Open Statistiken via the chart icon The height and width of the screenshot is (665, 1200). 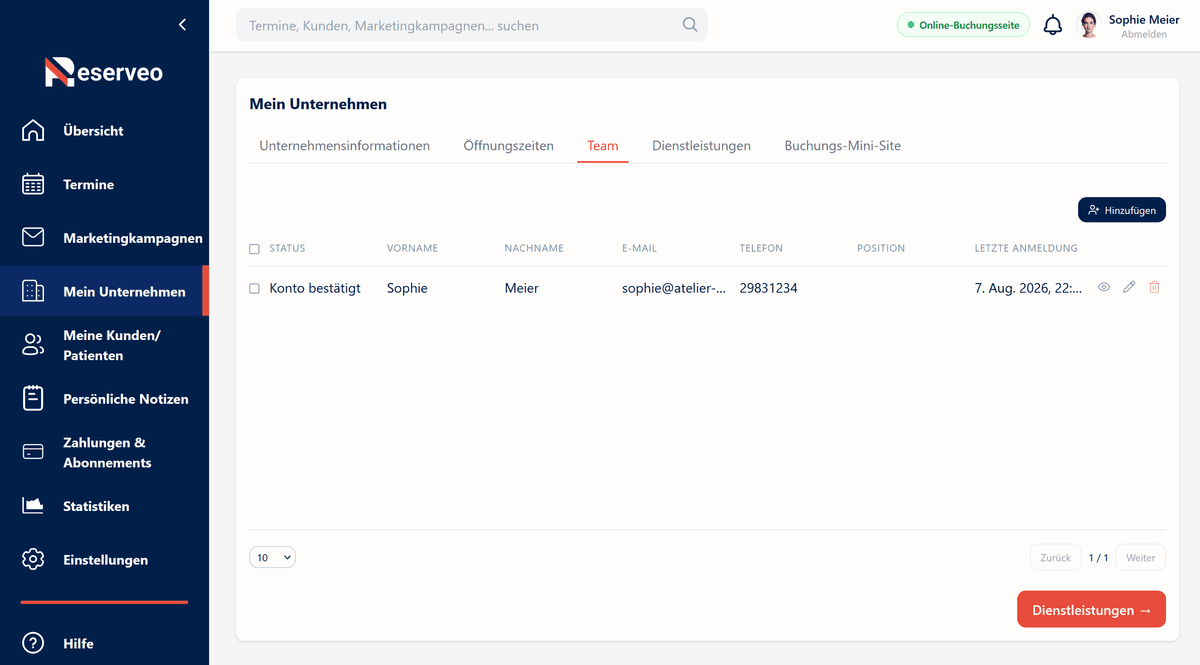click(x=33, y=506)
